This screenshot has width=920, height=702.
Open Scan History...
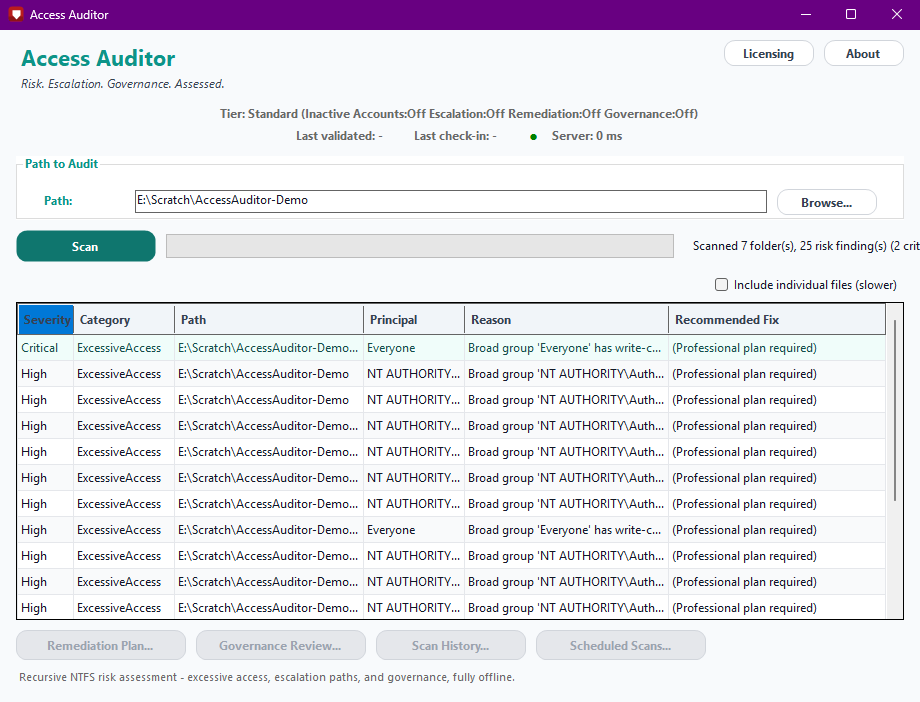click(x=451, y=646)
